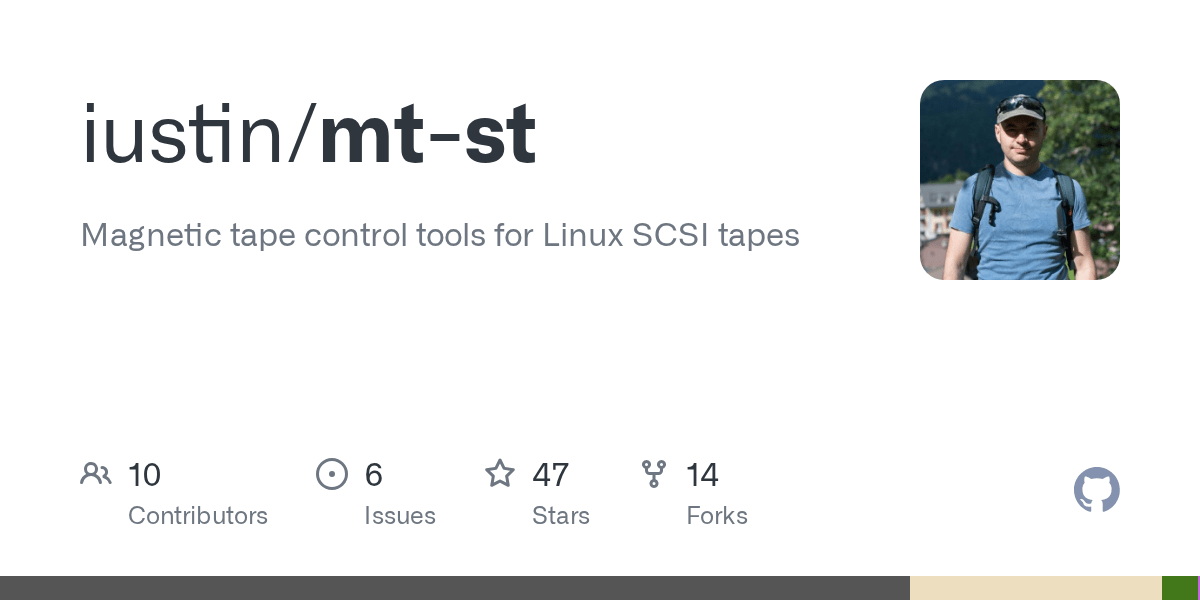
Task: Click the iustin owner name
Action: pyautogui.click(x=182, y=135)
